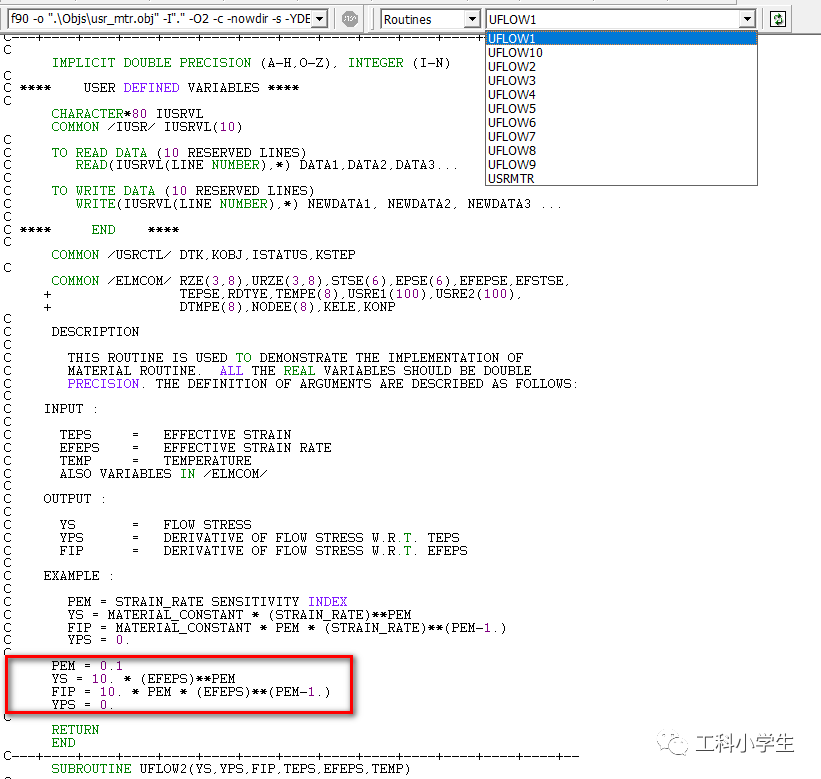Click the TO READ DATA comment line
The height and width of the screenshot is (779, 821).
(x=179, y=153)
